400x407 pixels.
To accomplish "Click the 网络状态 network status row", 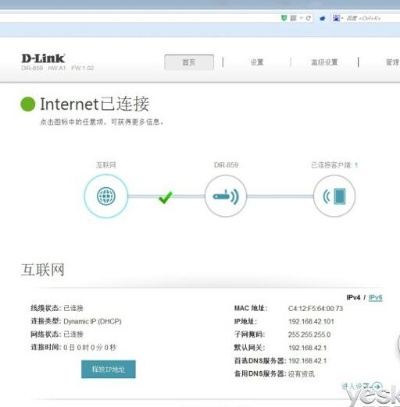I will [x=57, y=334].
